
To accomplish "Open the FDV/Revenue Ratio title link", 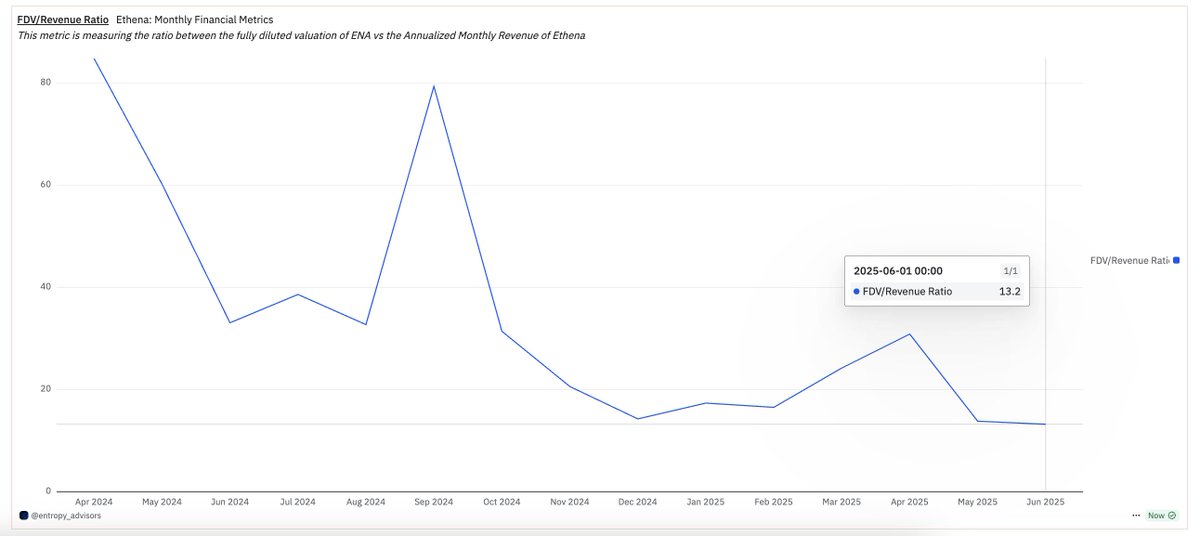I will click(x=63, y=20).
